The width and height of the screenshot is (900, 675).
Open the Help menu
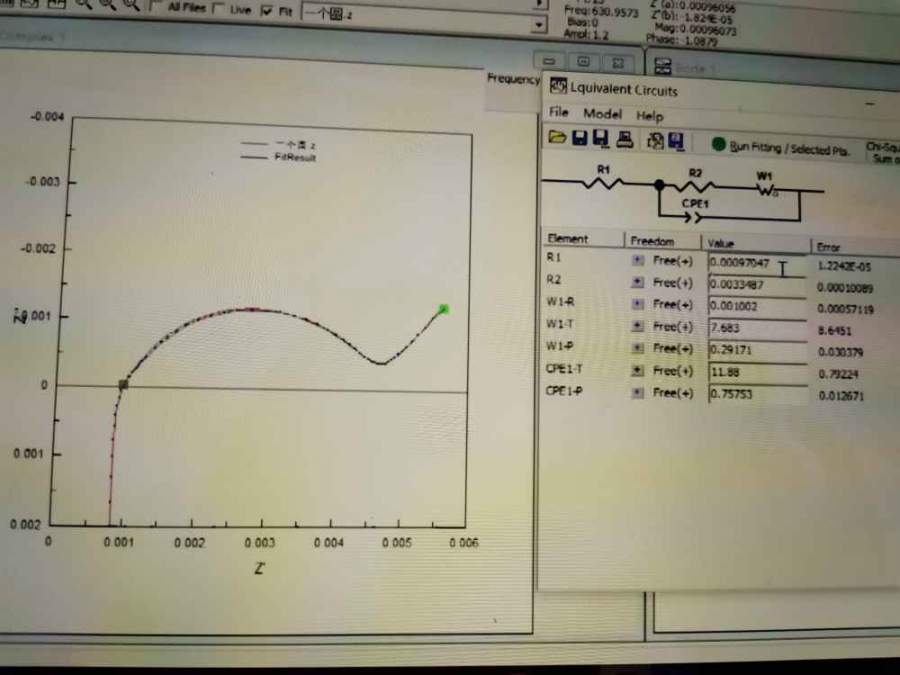[x=649, y=116]
